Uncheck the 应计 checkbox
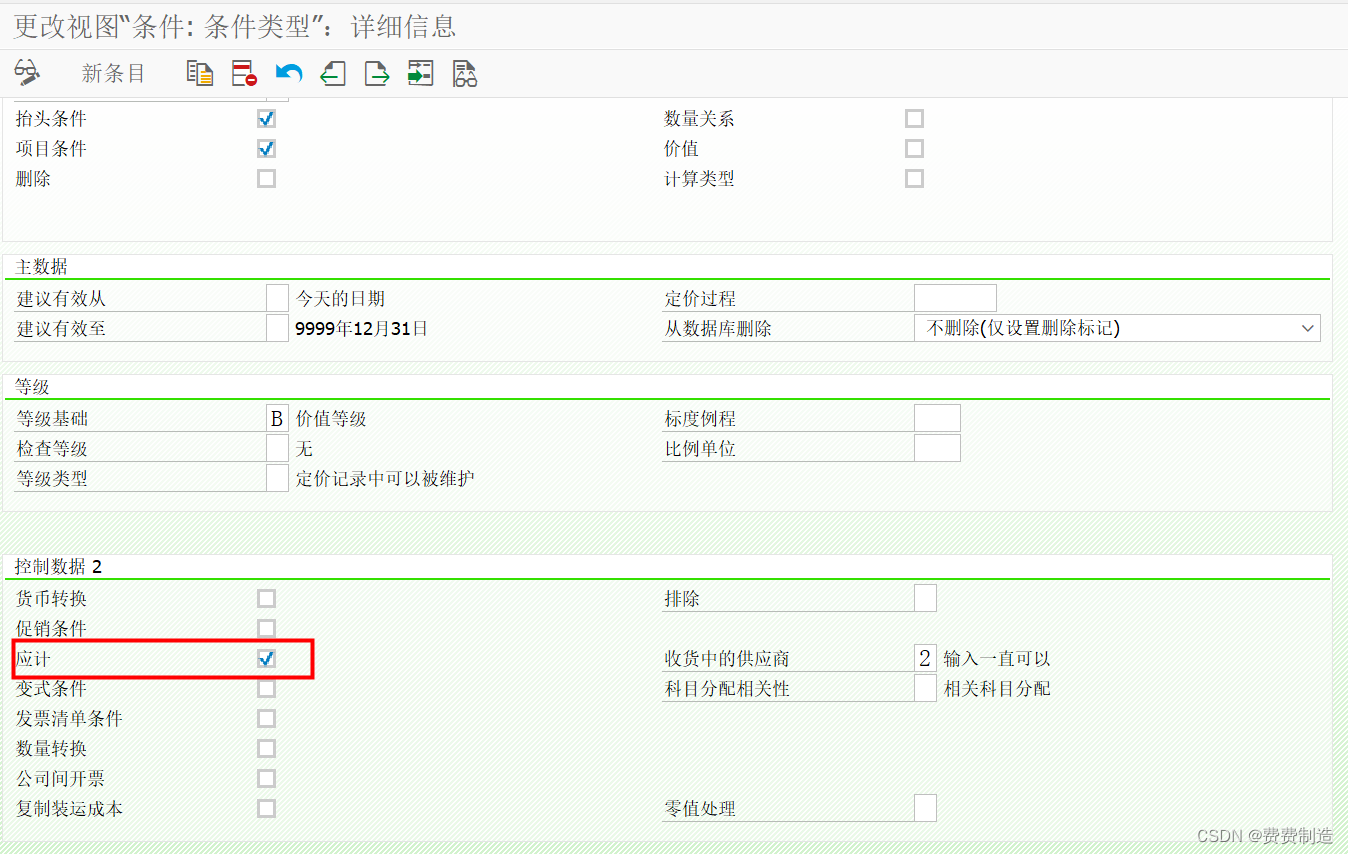This screenshot has height=854, width=1348. 266,659
